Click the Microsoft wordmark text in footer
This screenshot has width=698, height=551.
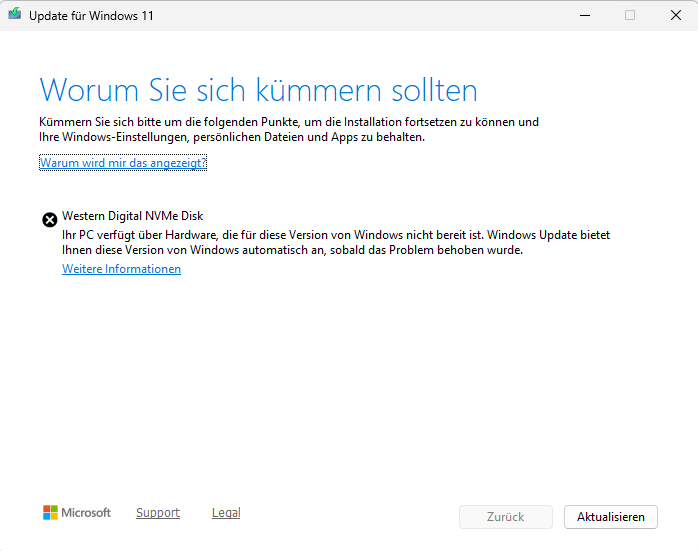pyautogui.click(x=86, y=513)
